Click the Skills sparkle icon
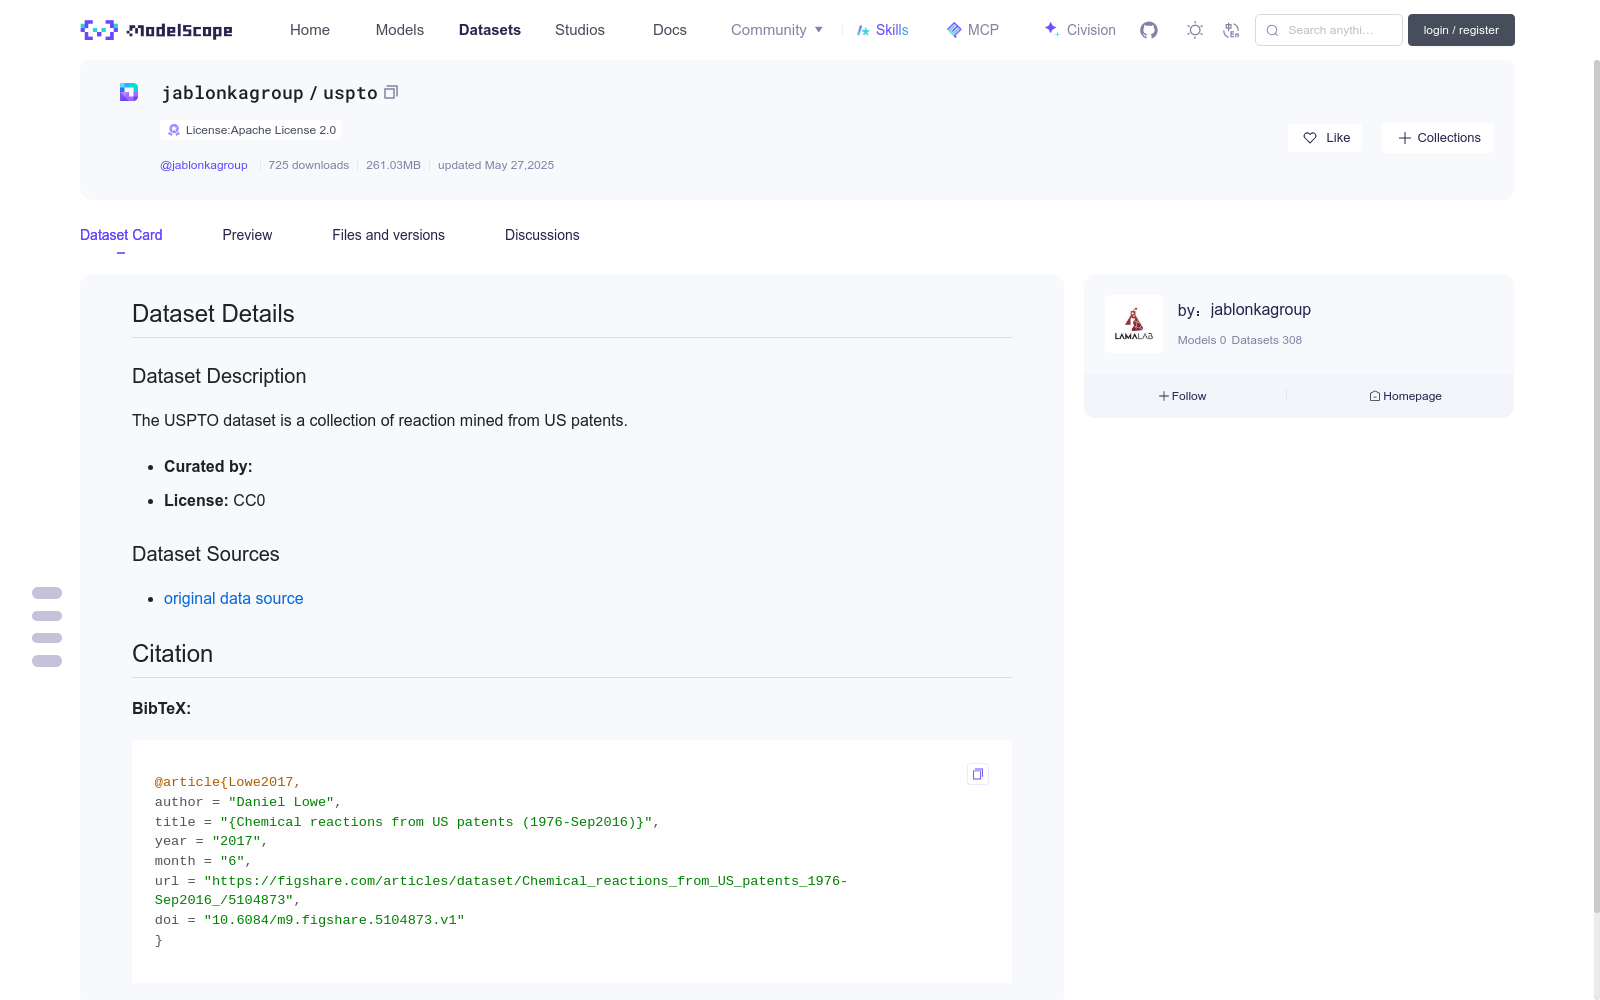 (x=863, y=30)
